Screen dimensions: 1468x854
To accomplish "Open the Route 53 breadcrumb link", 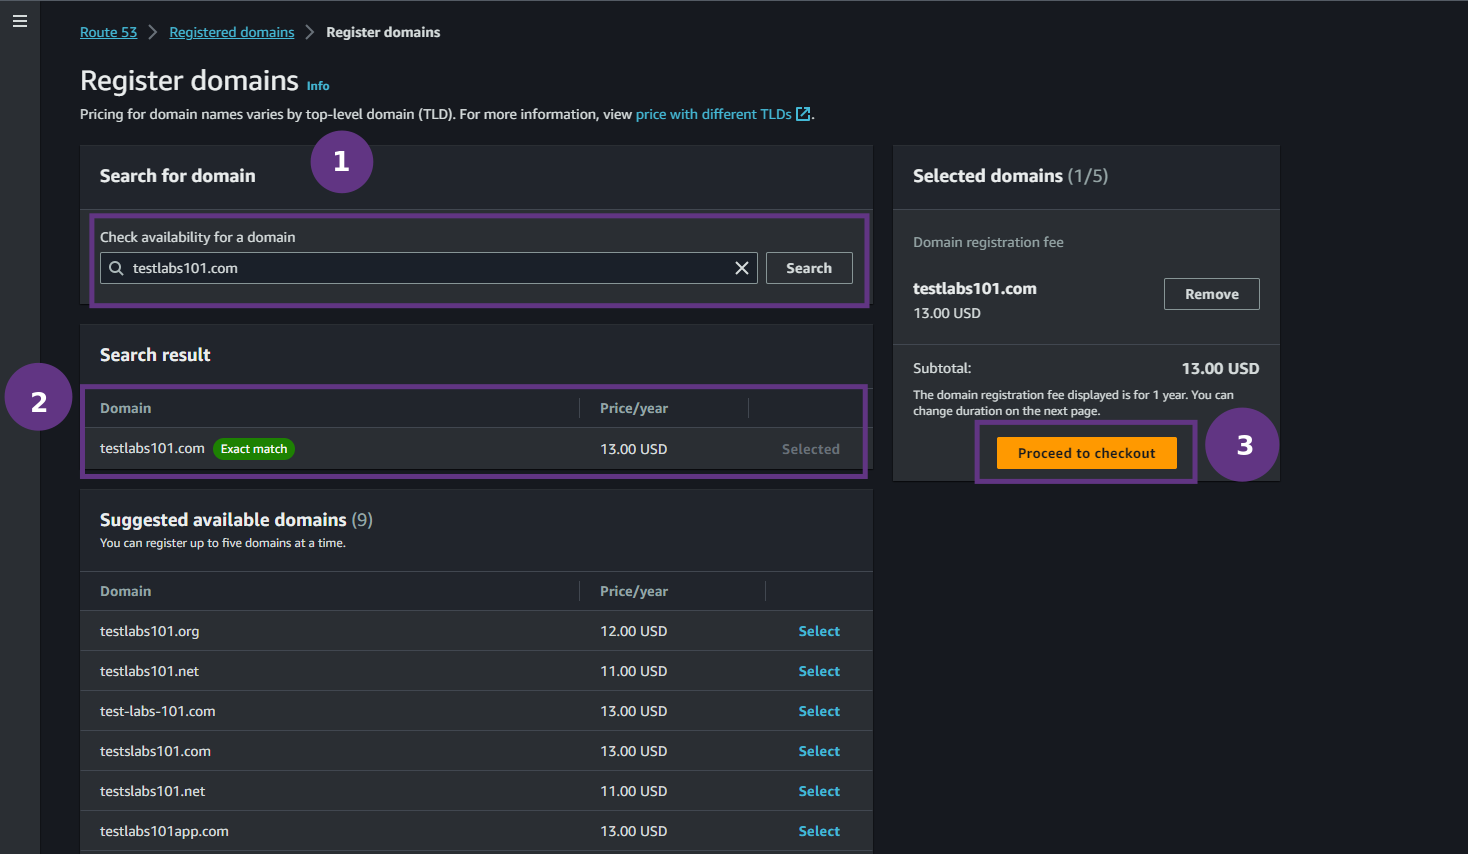I will pyautogui.click(x=108, y=31).
